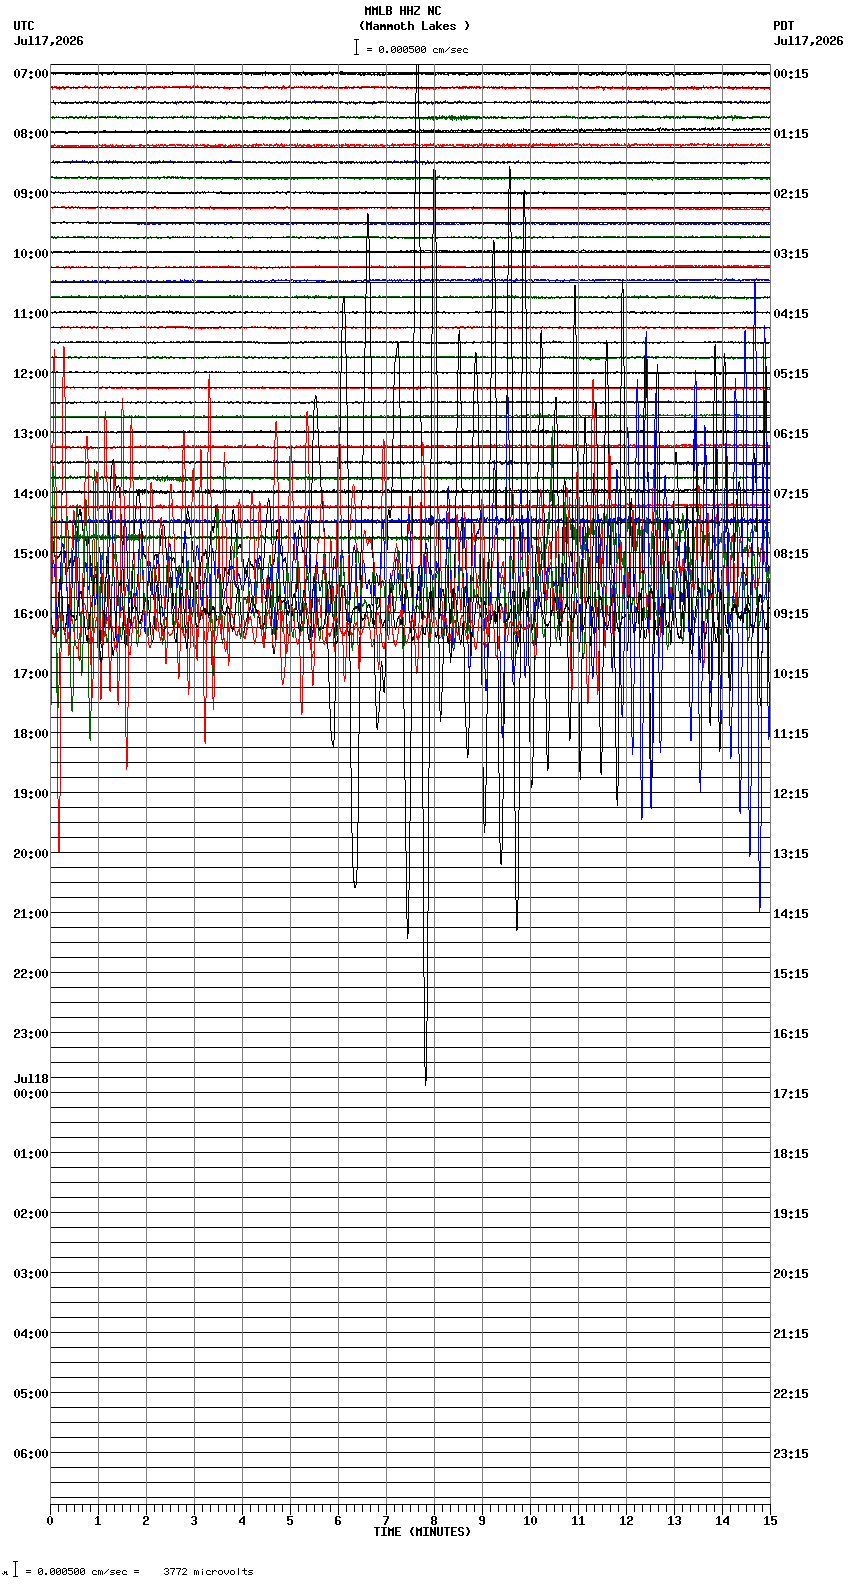850x1584 pixels.
Task: Click the 18:00 UTC time label
Action: [31, 734]
